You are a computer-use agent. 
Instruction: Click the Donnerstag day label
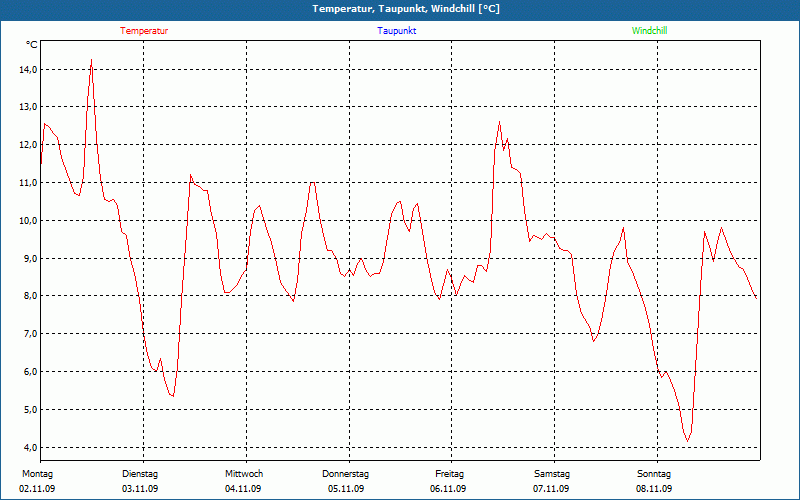(345, 474)
